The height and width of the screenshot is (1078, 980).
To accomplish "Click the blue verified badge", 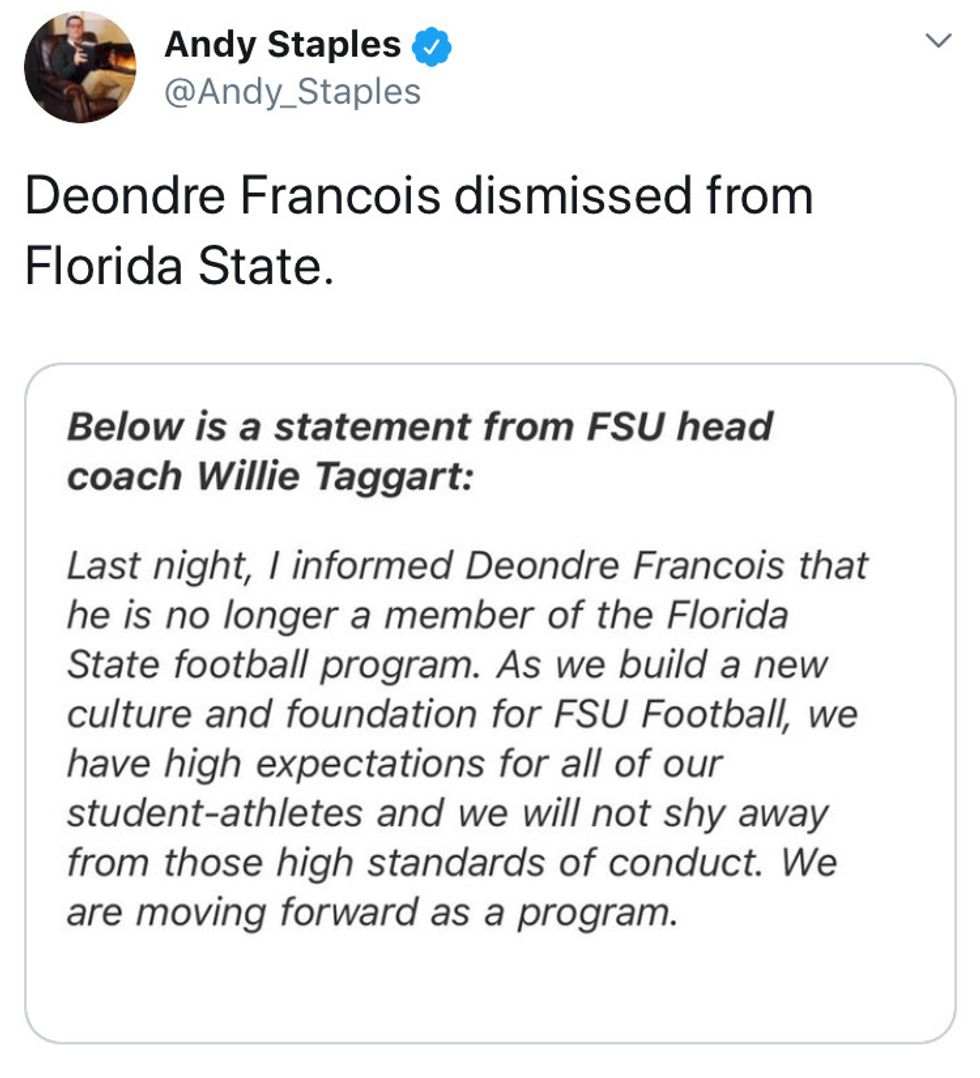I will pos(433,45).
